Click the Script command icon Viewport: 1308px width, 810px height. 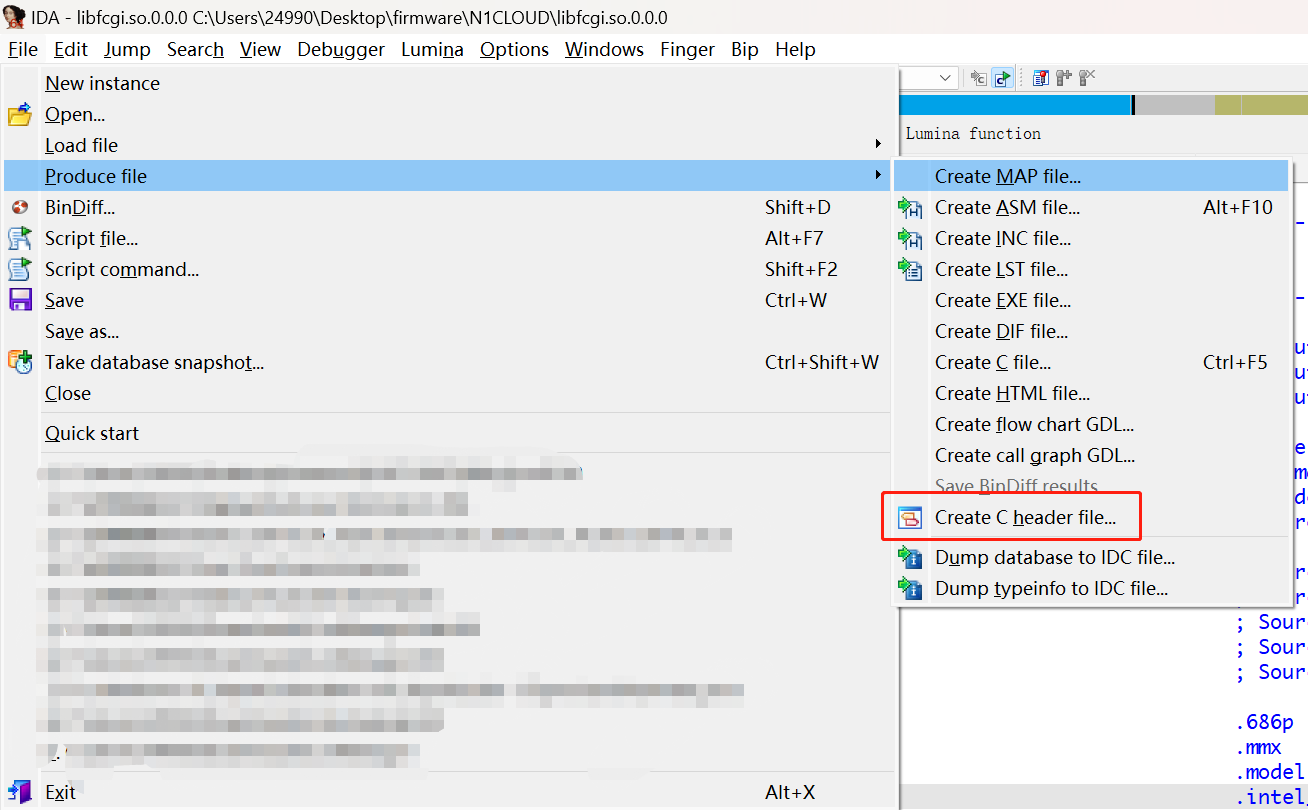click(20, 270)
